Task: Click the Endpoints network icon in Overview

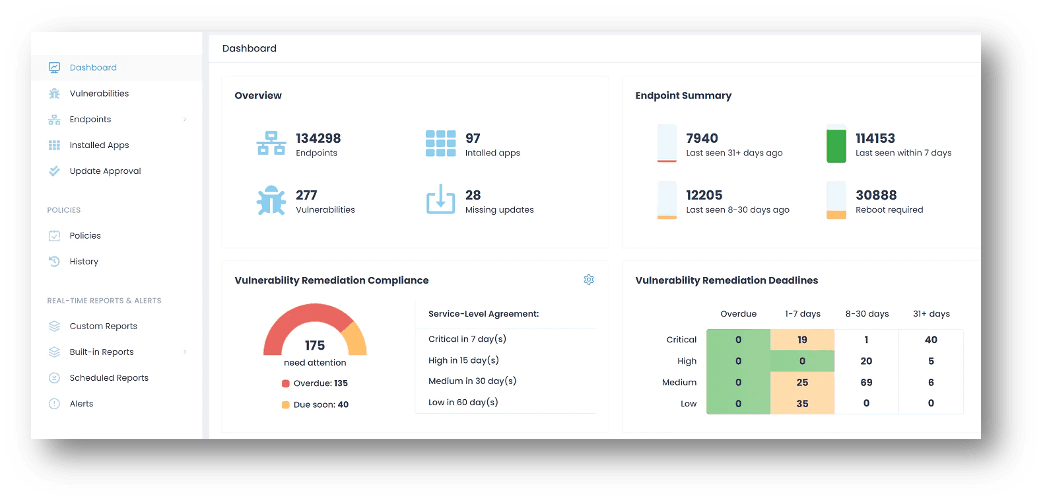Action: [271, 144]
